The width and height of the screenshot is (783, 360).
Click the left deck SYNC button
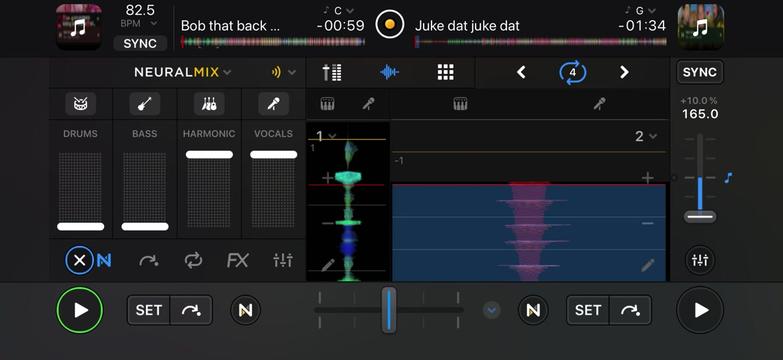coord(140,43)
